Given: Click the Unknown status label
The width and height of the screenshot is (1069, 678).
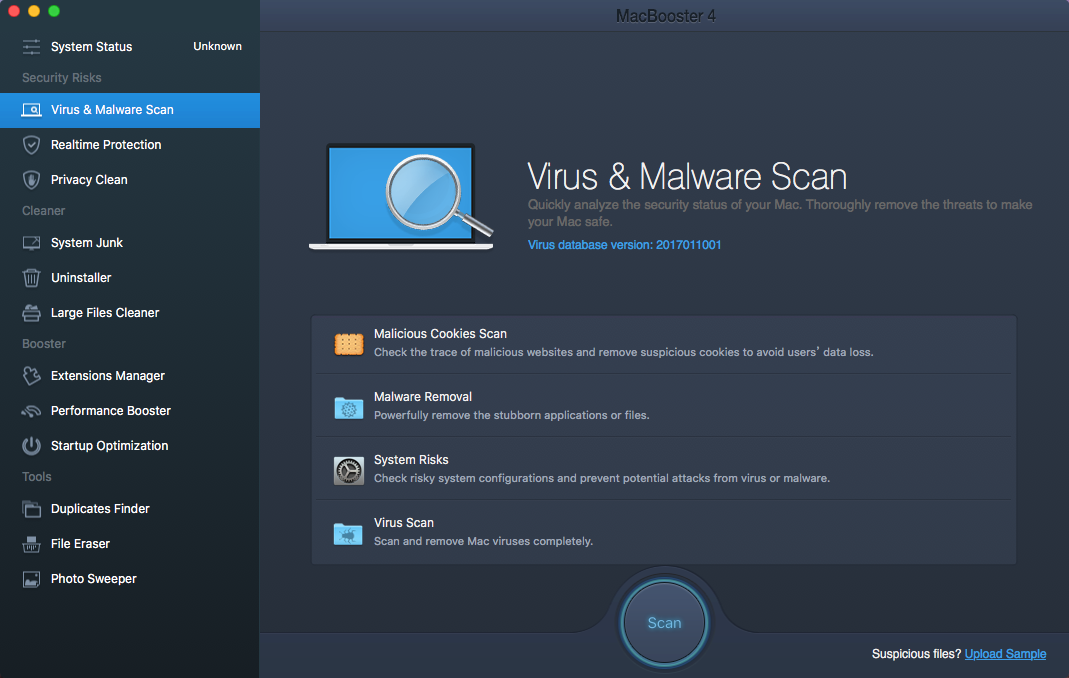Looking at the screenshot, I should [217, 46].
